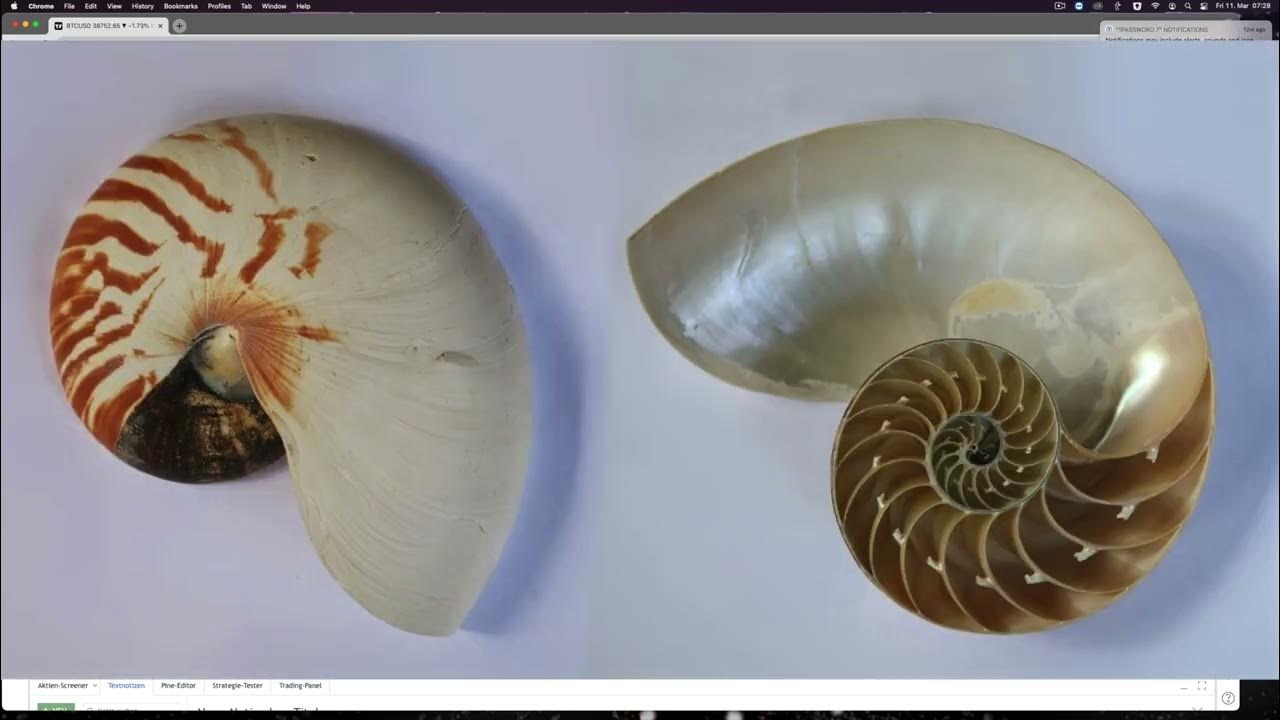Image resolution: width=1280 pixels, height=720 pixels.
Task: Minimize the bottom panel
Action: click(1183, 687)
